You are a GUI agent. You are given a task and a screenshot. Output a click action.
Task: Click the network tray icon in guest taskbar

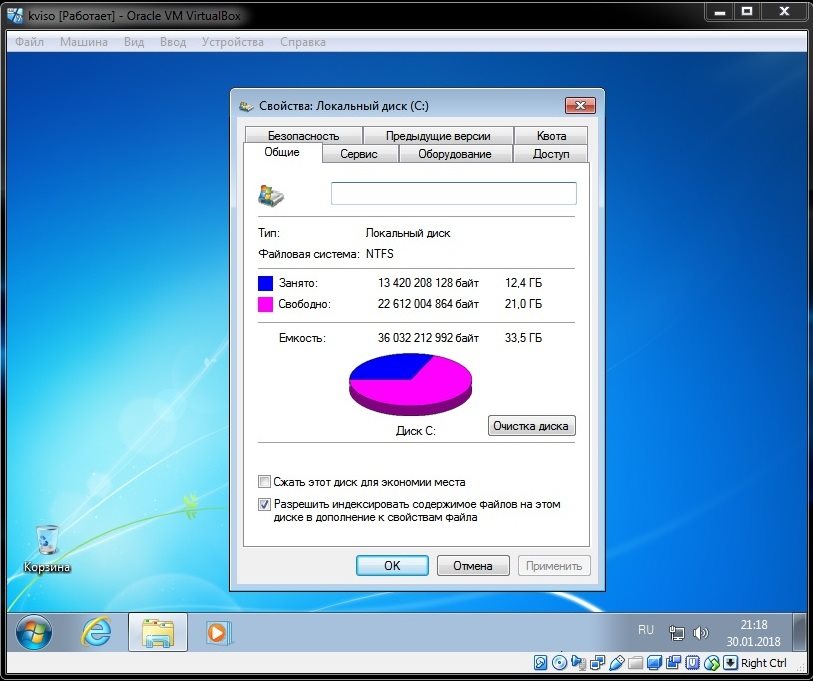tap(676, 633)
